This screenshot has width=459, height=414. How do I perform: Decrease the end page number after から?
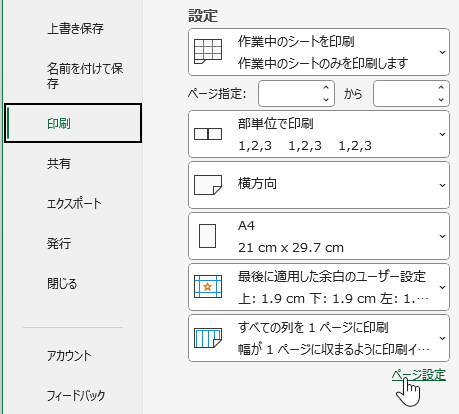point(441,100)
